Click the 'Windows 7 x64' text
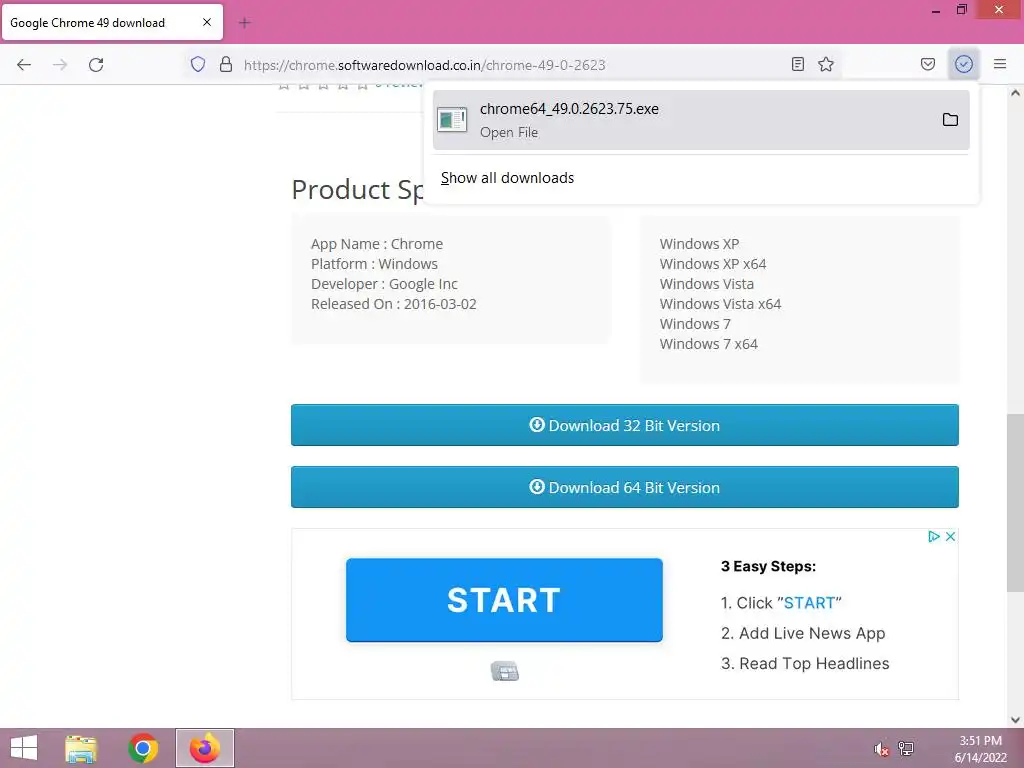 [709, 344]
